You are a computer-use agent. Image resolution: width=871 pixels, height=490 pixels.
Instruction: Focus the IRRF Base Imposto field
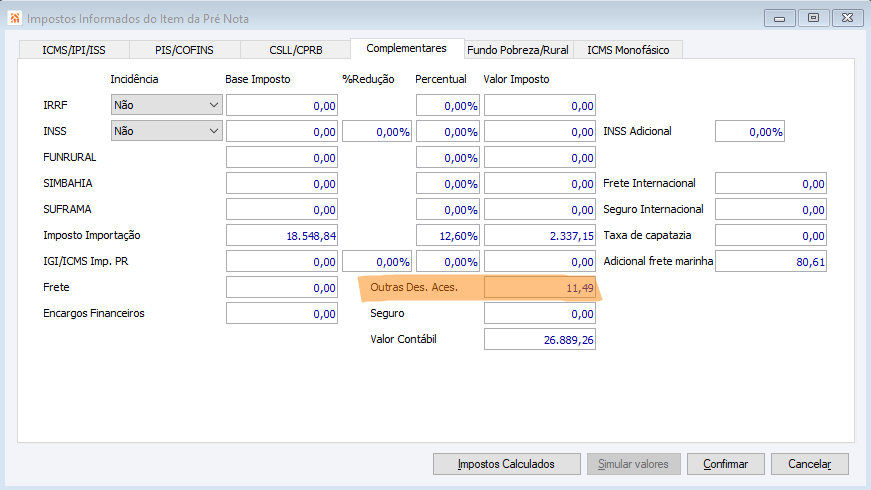click(282, 106)
